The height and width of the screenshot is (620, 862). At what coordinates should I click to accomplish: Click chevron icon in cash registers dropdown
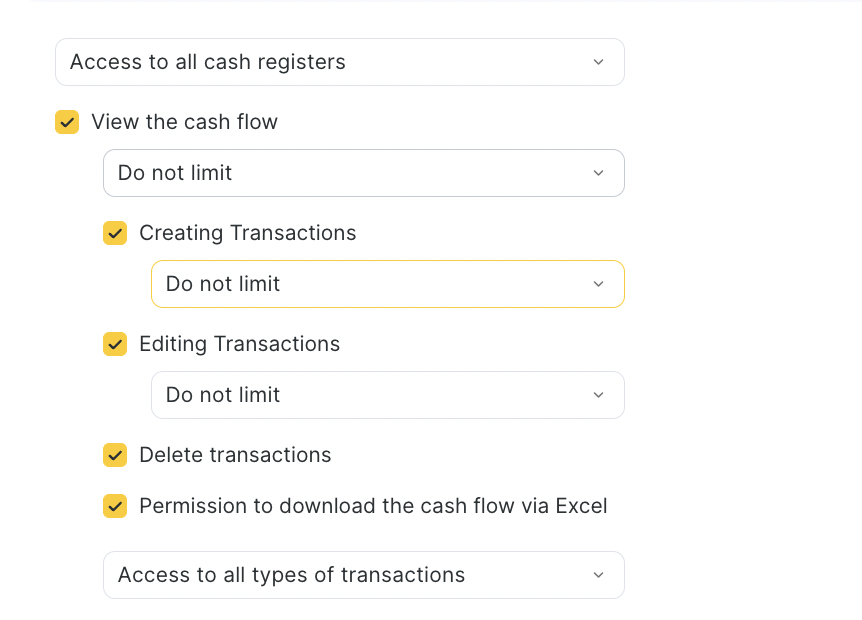pos(598,62)
